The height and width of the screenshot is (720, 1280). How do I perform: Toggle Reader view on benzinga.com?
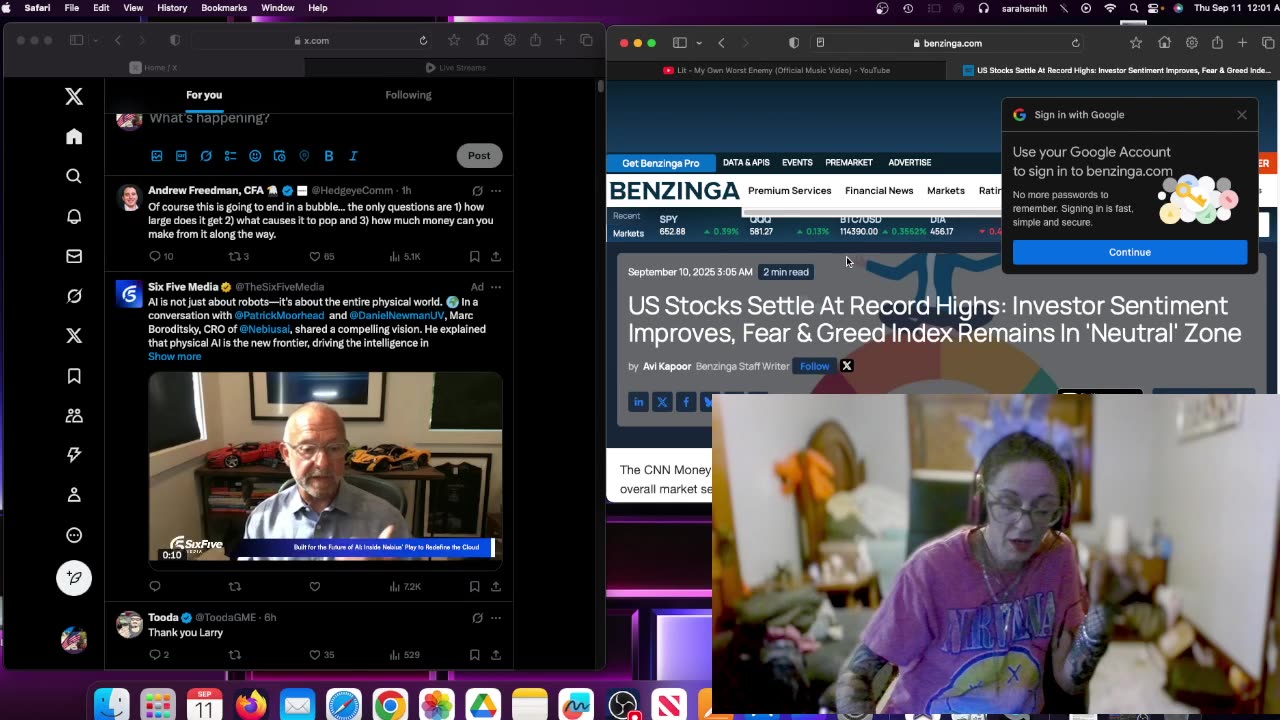pyautogui.click(x=820, y=43)
